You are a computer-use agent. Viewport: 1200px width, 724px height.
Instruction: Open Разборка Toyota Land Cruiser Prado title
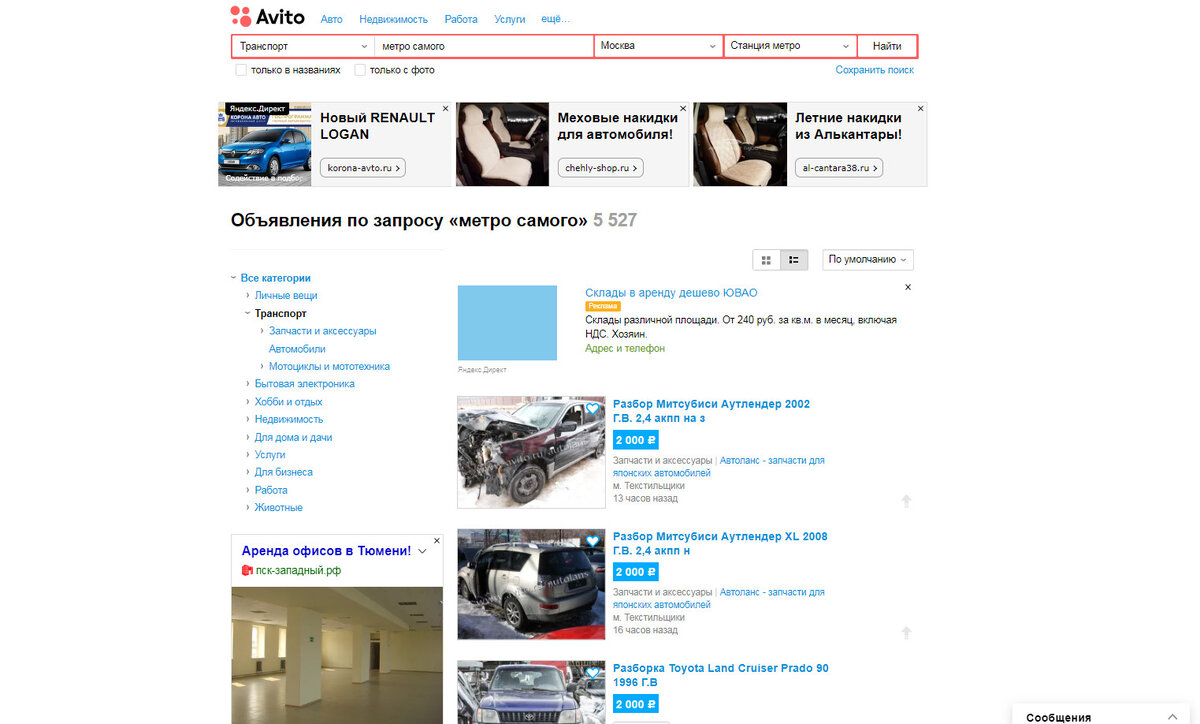[720, 675]
